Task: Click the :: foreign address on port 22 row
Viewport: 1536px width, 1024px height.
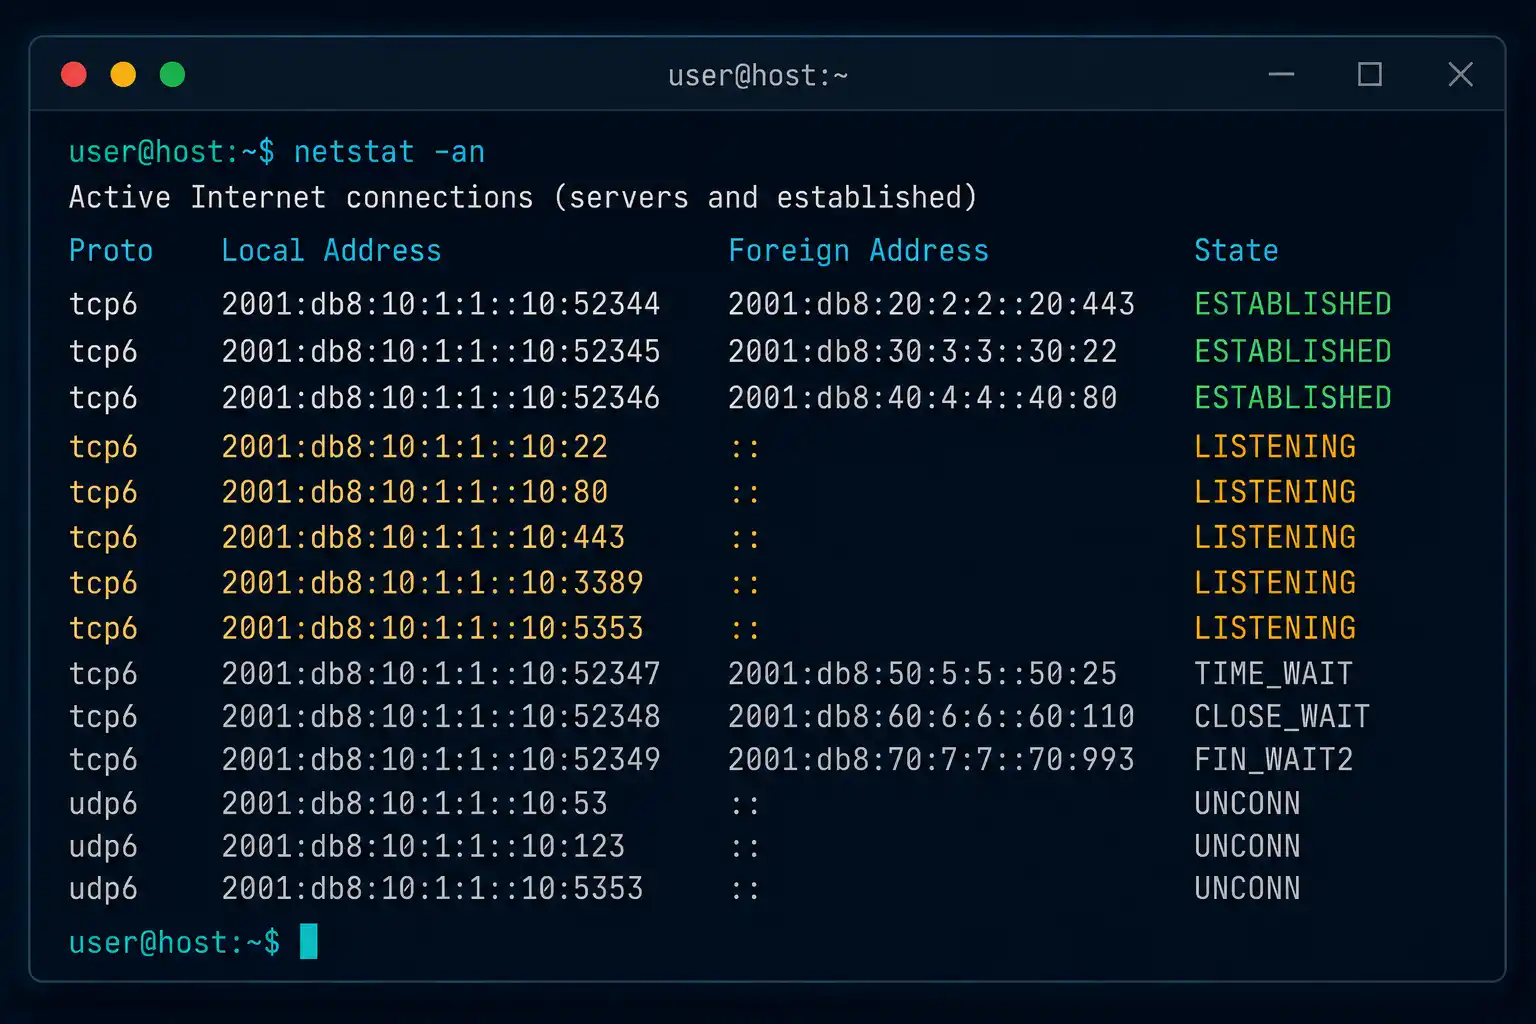Action: click(x=745, y=448)
